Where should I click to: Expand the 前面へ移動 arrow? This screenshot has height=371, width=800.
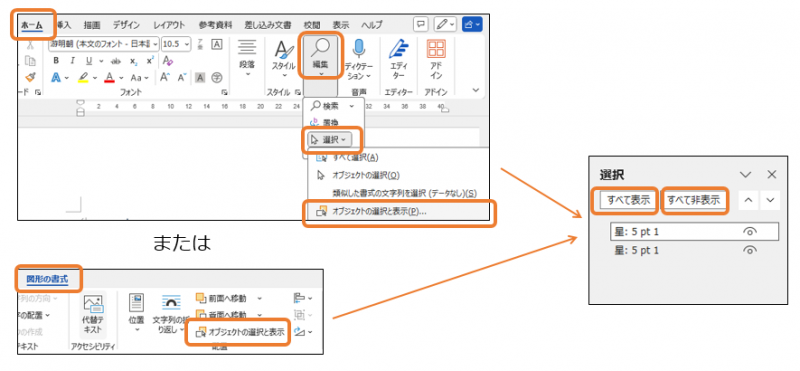point(259,298)
